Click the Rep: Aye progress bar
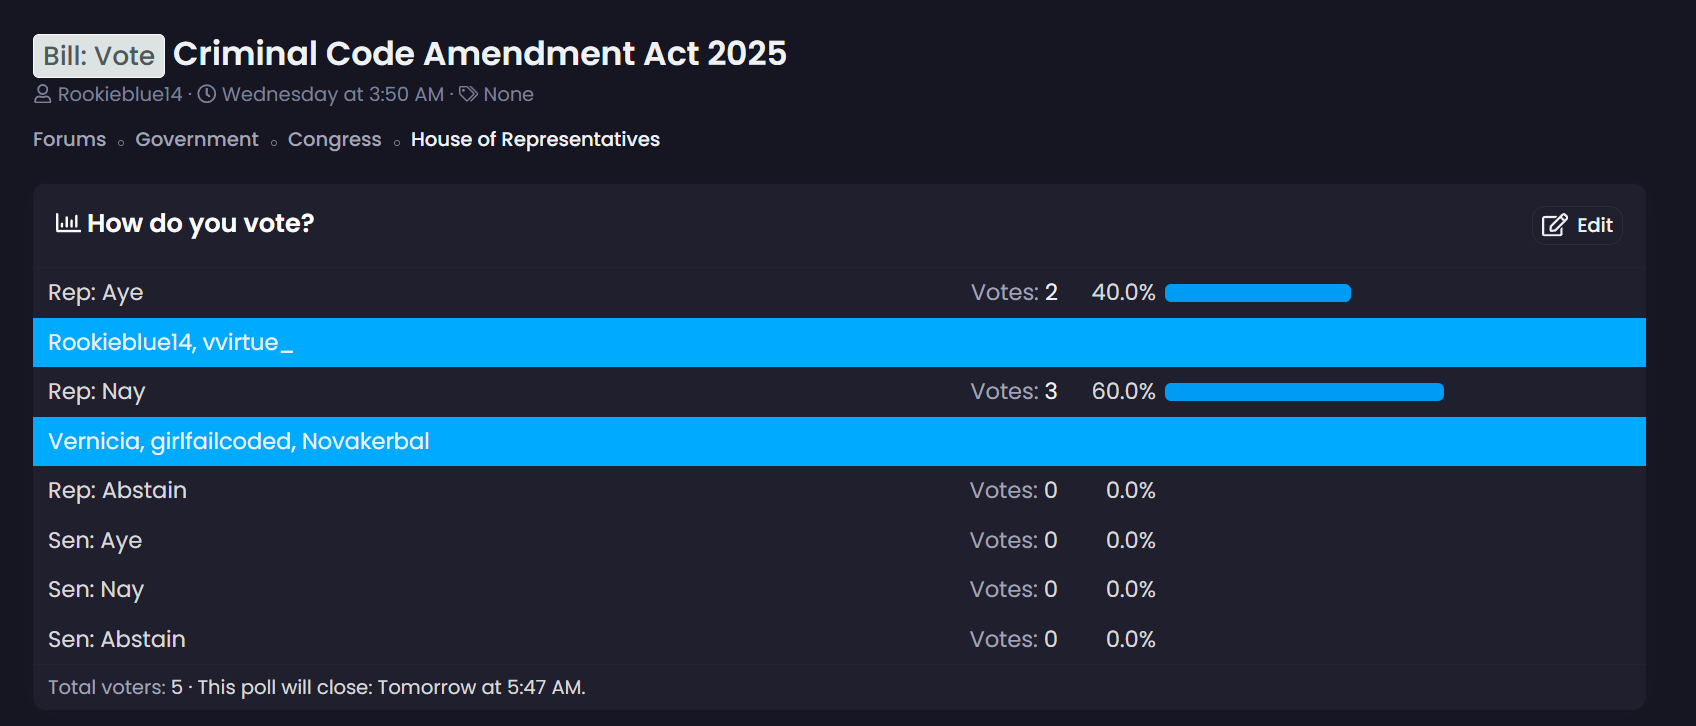Viewport: 1696px width, 726px height. [x=1257, y=293]
